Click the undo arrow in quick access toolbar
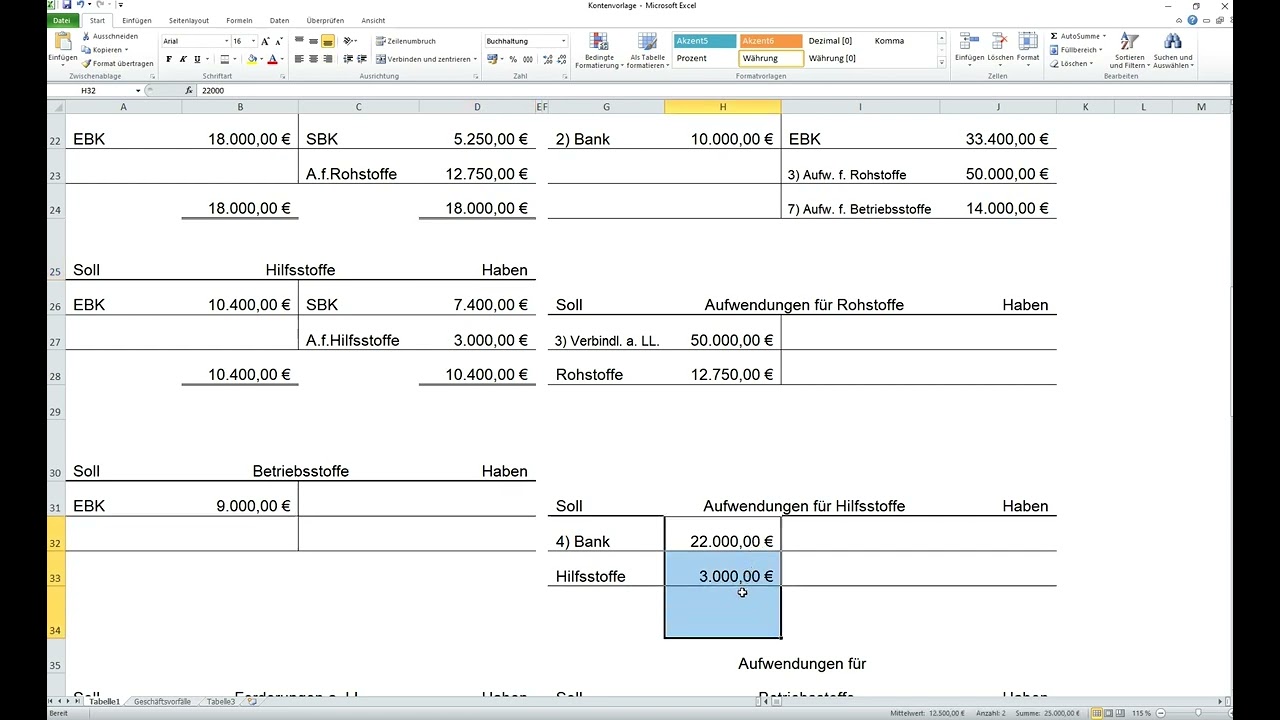 point(81,5)
